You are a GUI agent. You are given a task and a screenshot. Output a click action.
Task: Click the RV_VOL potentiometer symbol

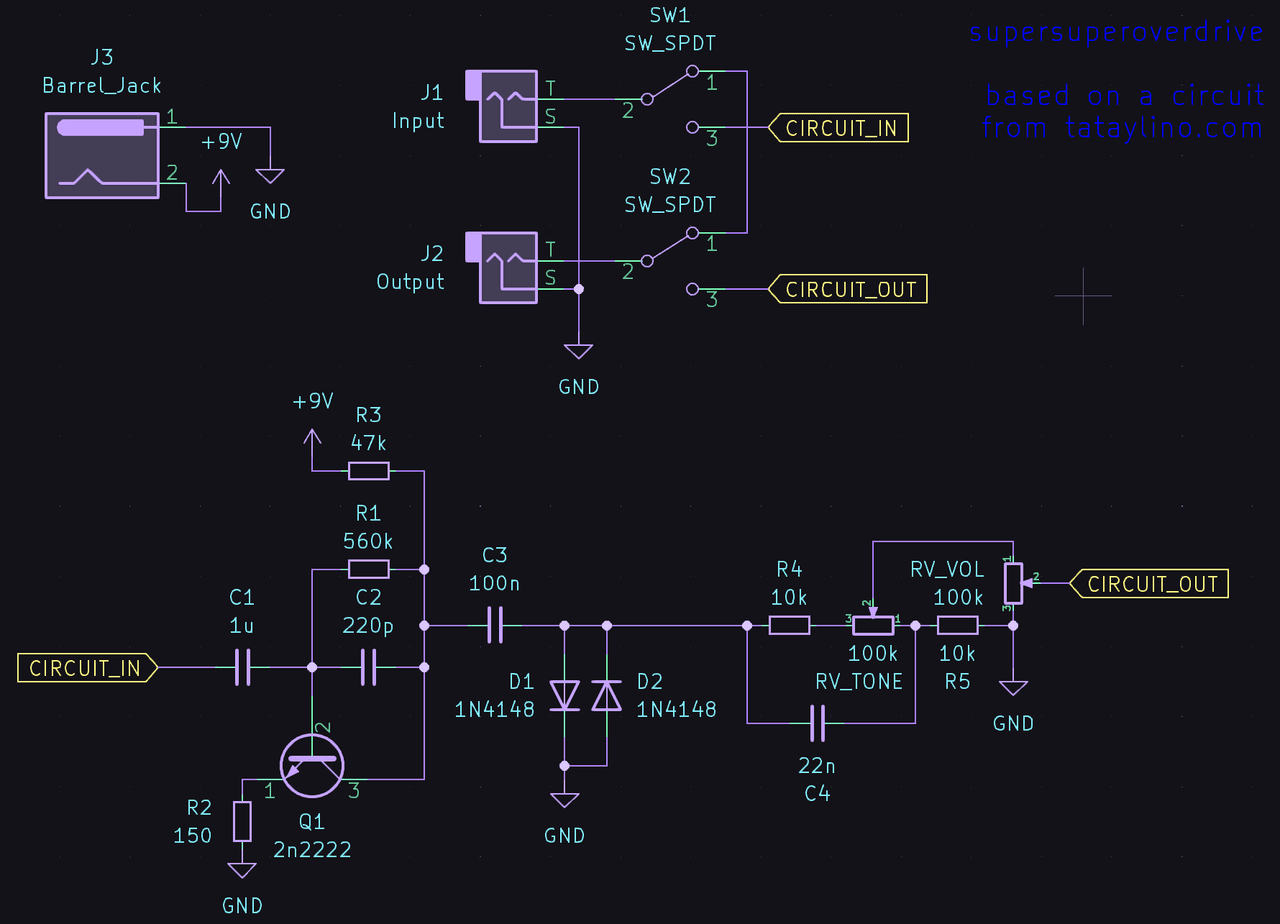[1014, 583]
